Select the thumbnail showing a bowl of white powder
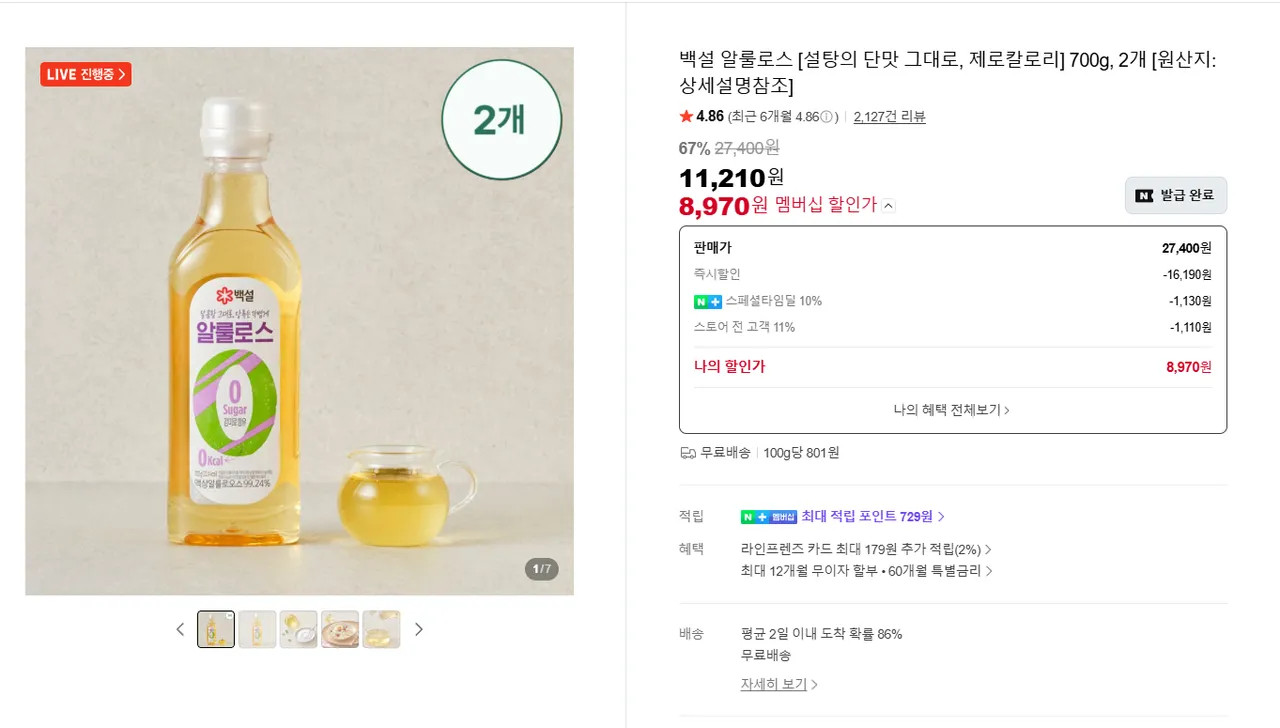 pyautogui.click(x=299, y=629)
